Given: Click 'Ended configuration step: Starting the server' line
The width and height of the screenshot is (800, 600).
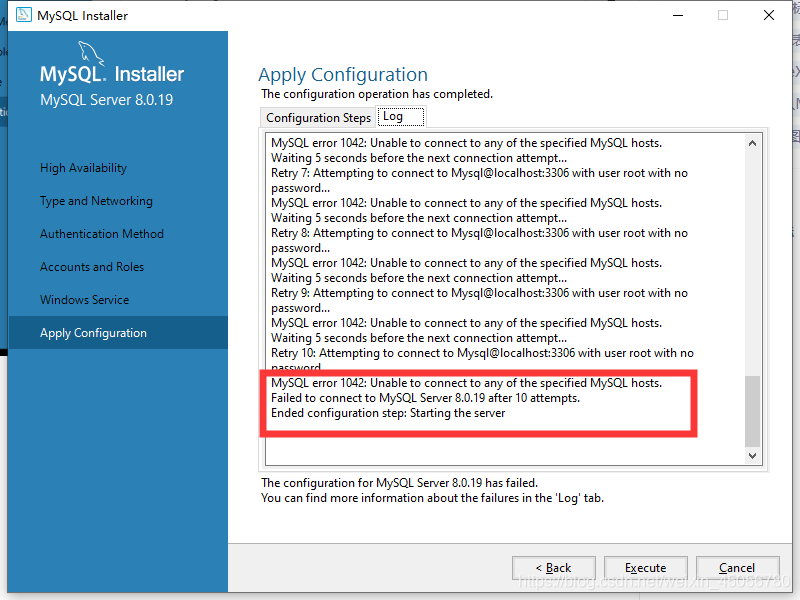Looking at the screenshot, I should (388, 413).
